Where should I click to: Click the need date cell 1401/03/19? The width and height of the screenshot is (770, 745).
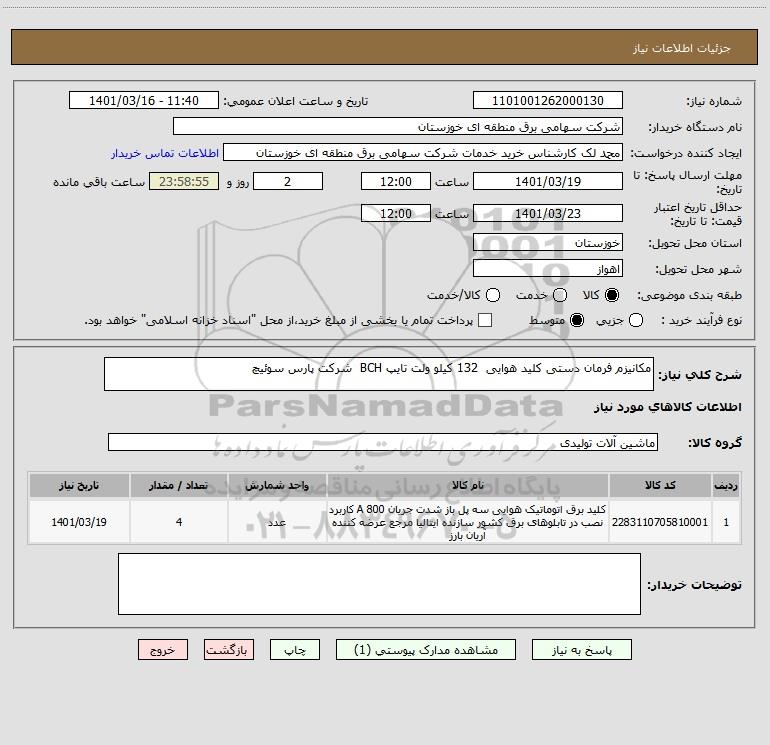coord(79,522)
